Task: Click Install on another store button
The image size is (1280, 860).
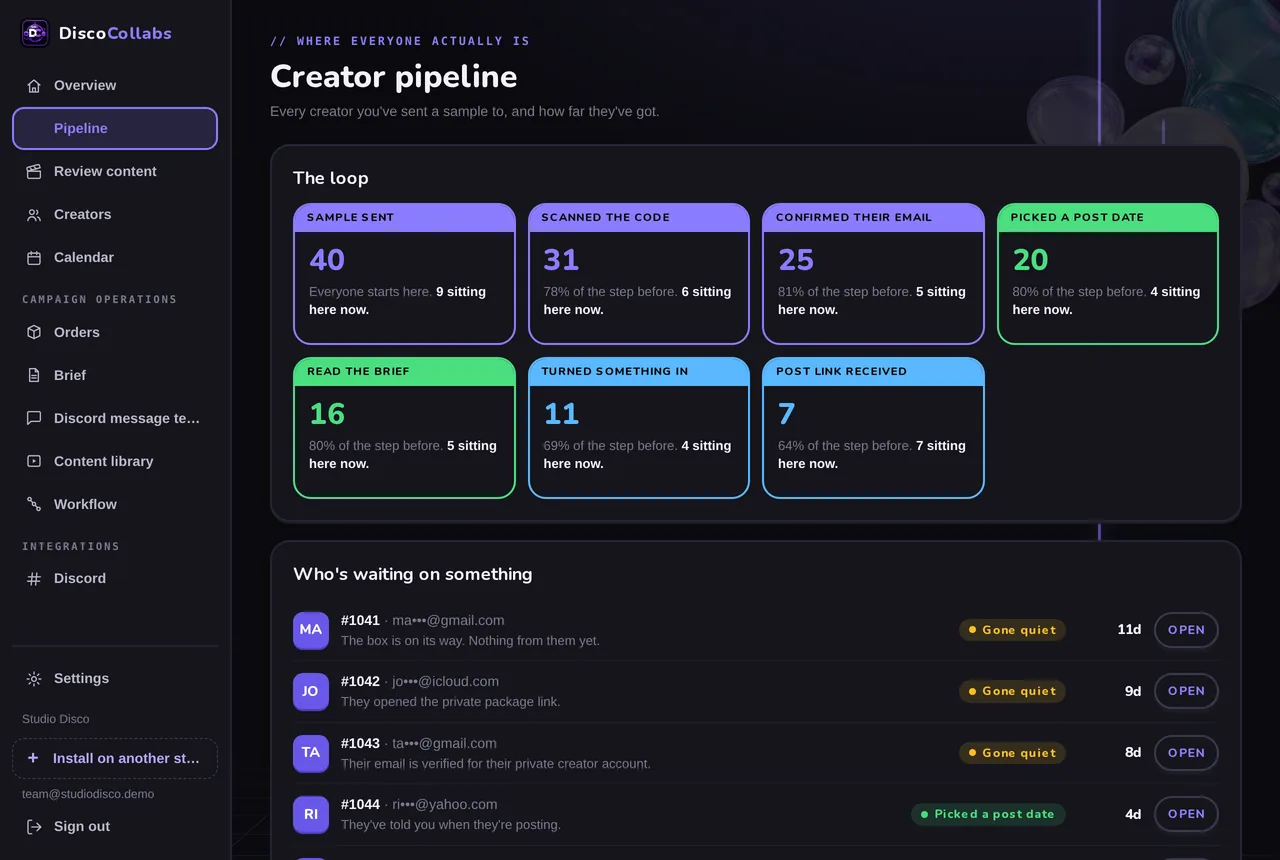Action: (x=115, y=759)
